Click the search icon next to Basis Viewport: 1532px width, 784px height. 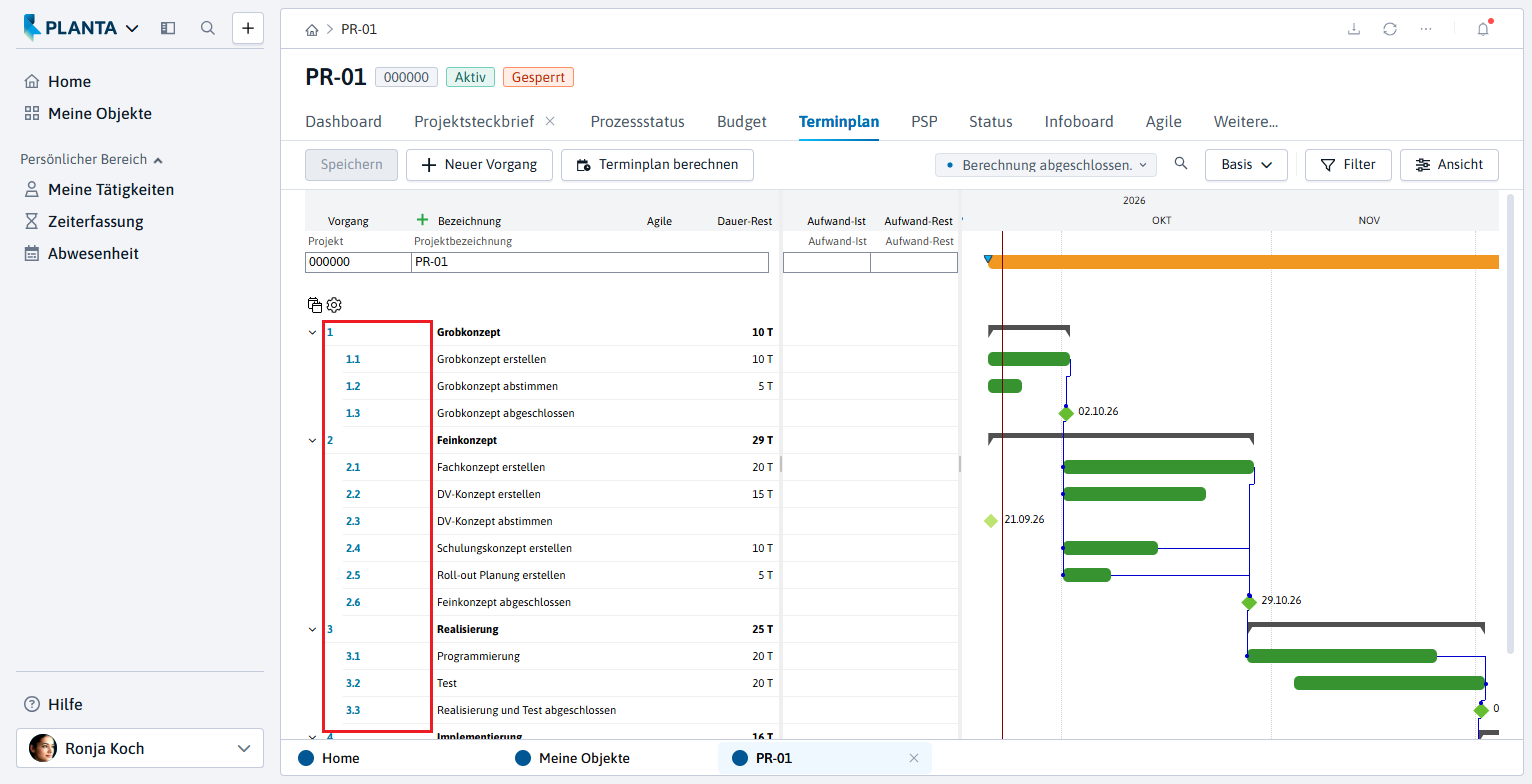point(1181,164)
